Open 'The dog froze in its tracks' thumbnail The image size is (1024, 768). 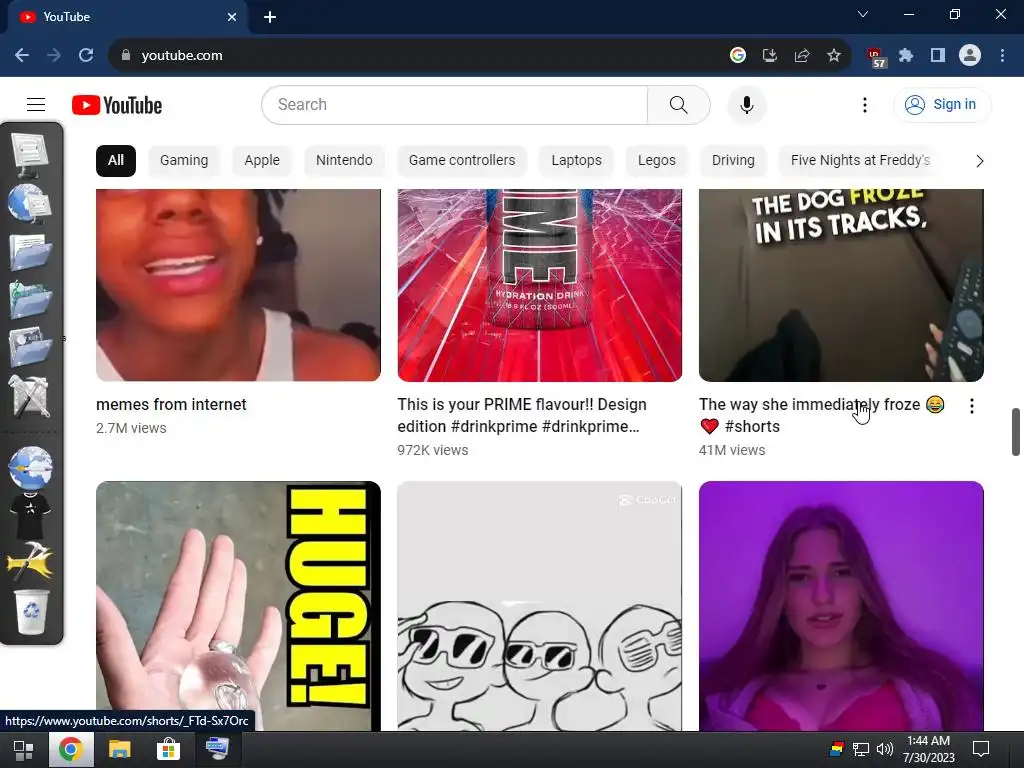point(841,285)
